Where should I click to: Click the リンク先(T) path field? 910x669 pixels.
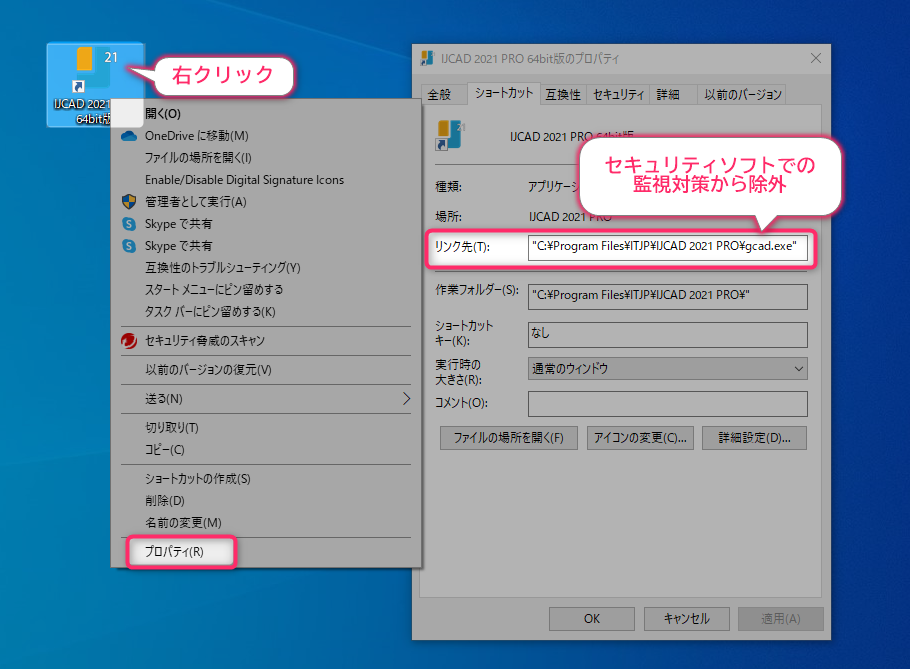667,248
